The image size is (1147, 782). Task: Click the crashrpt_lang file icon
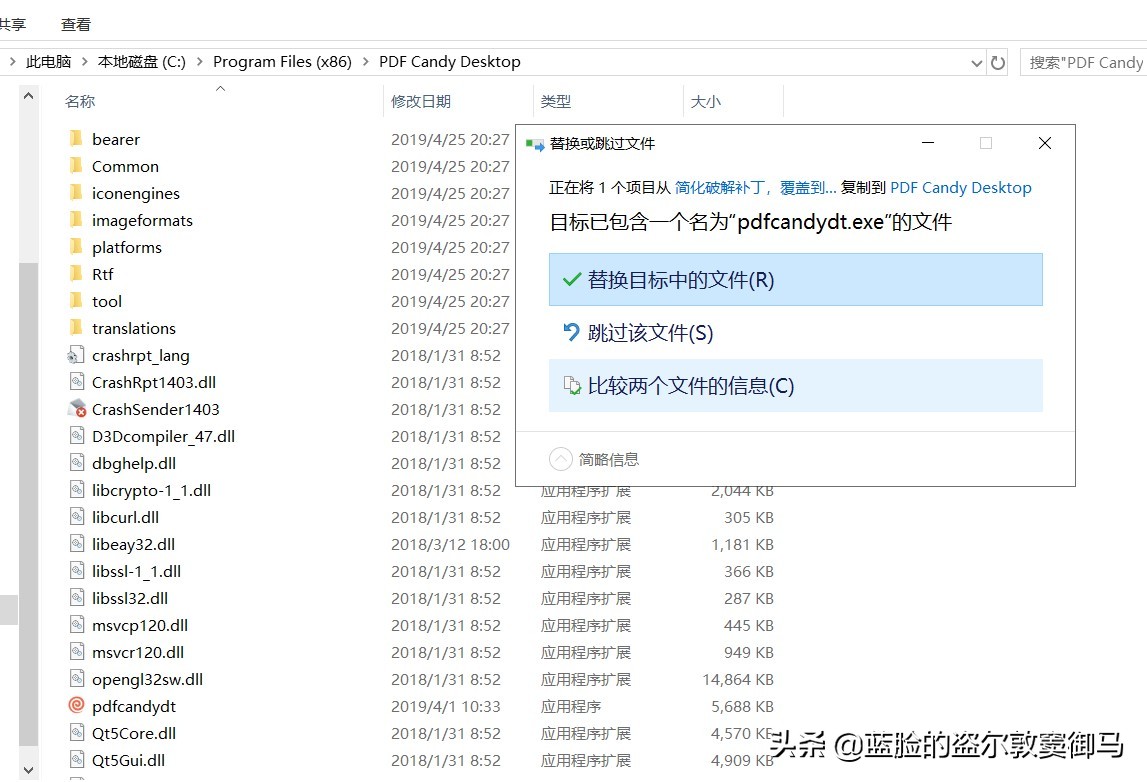tap(76, 356)
